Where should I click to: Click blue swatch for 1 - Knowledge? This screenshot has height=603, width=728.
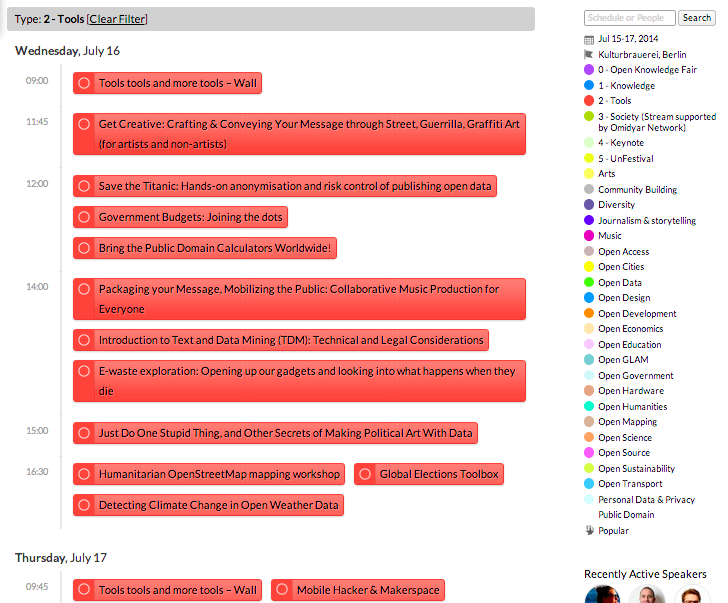(x=589, y=85)
